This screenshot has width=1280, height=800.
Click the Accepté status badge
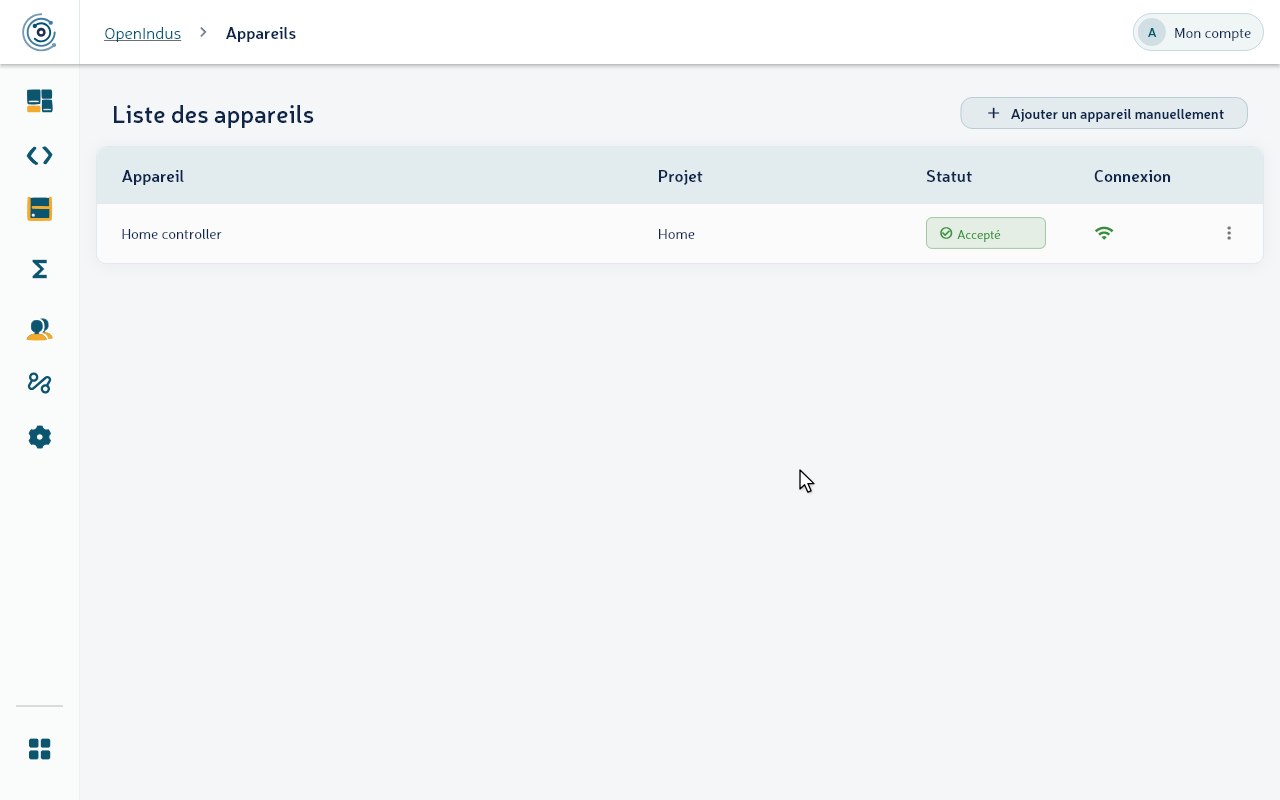pyautogui.click(x=985, y=233)
